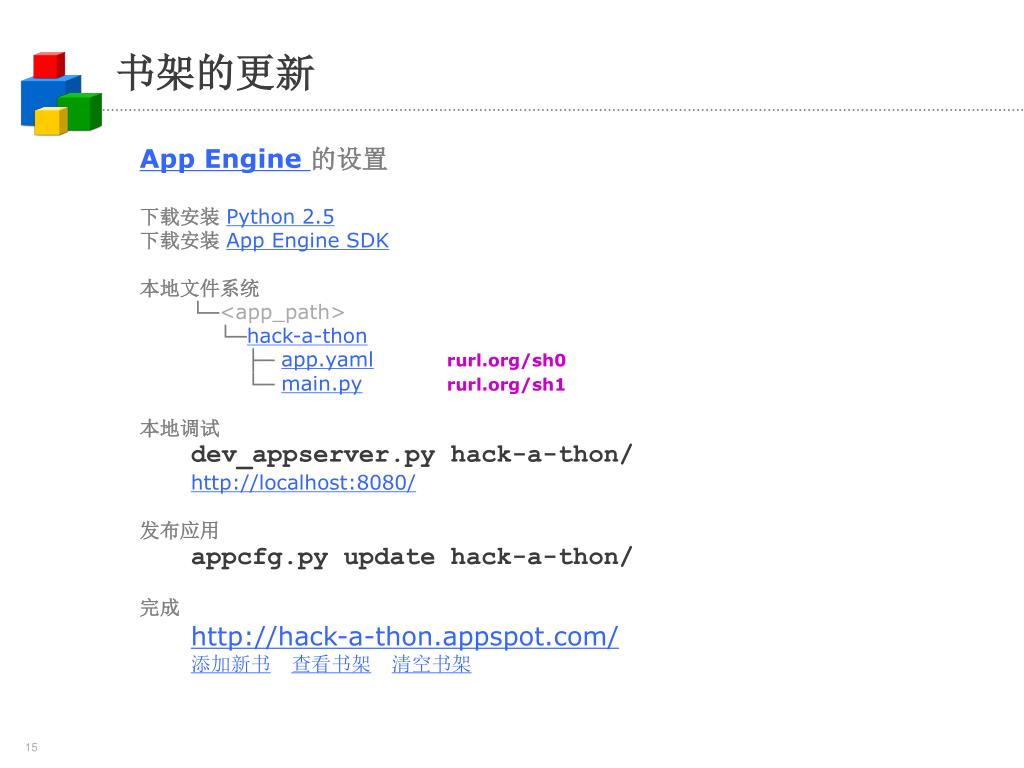
Task: Follow the Python 2.5 download link
Action: coord(280,217)
